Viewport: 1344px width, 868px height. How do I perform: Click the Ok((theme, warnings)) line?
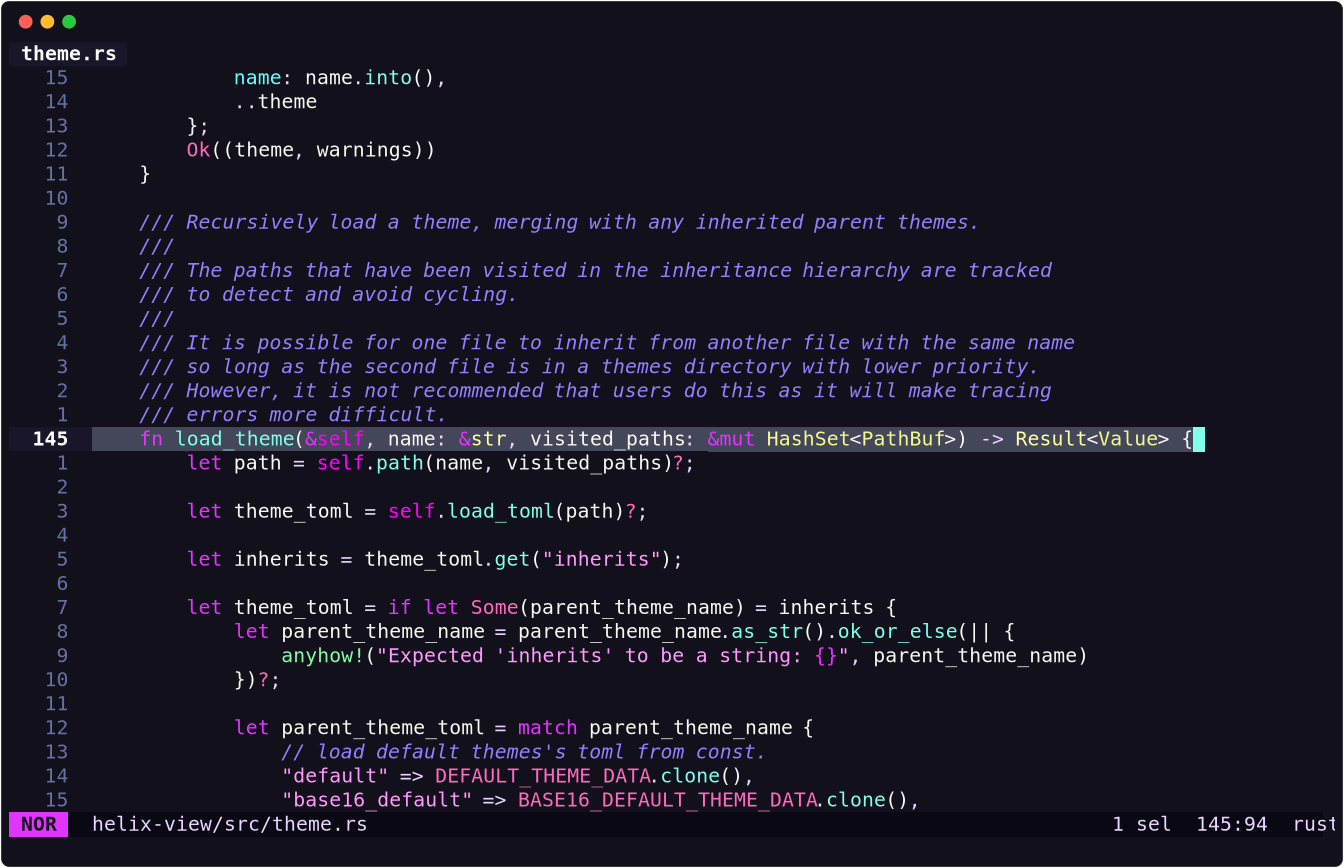click(311, 150)
